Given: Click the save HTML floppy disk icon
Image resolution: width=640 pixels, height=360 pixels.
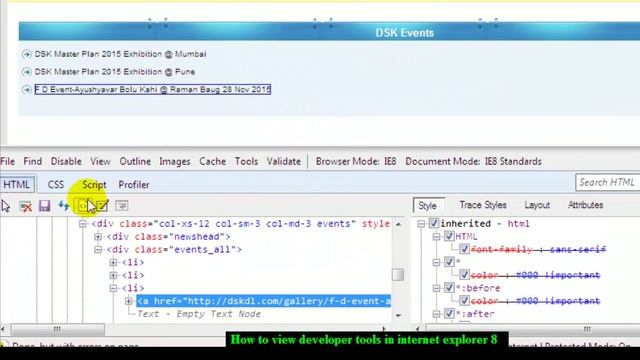Looking at the screenshot, I should tap(44, 206).
